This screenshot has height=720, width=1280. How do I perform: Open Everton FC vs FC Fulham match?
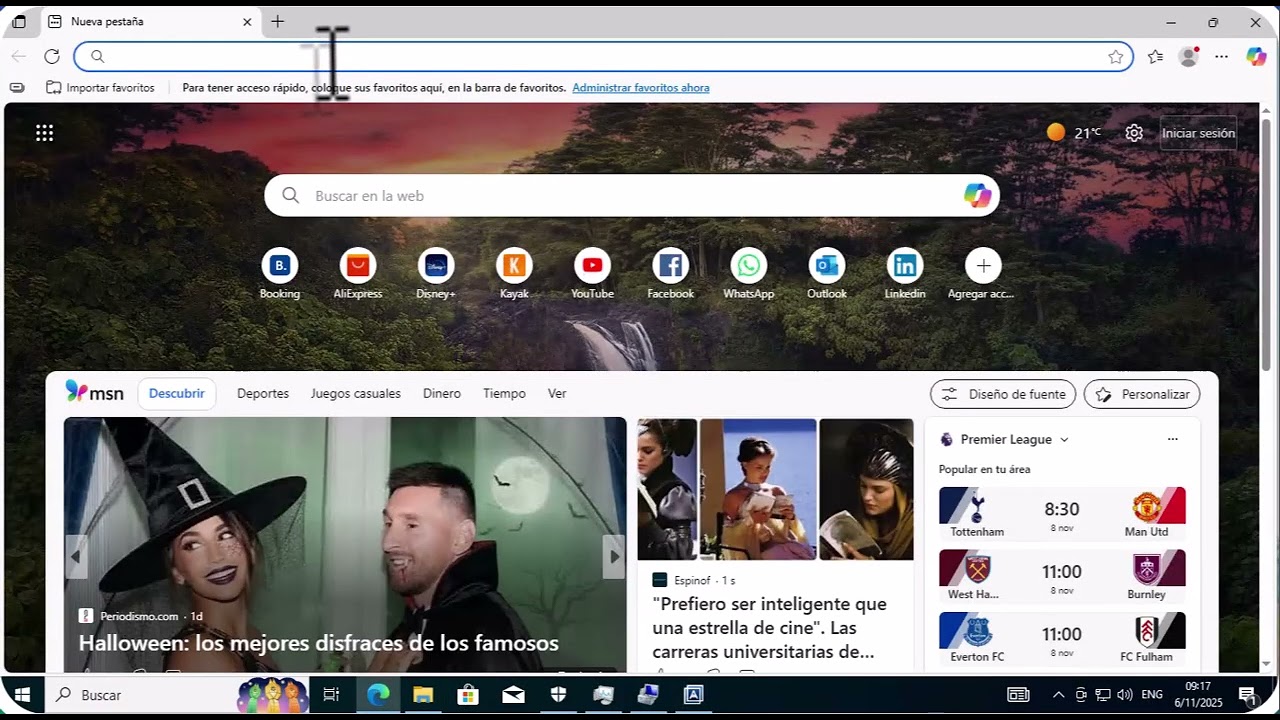click(x=1062, y=638)
